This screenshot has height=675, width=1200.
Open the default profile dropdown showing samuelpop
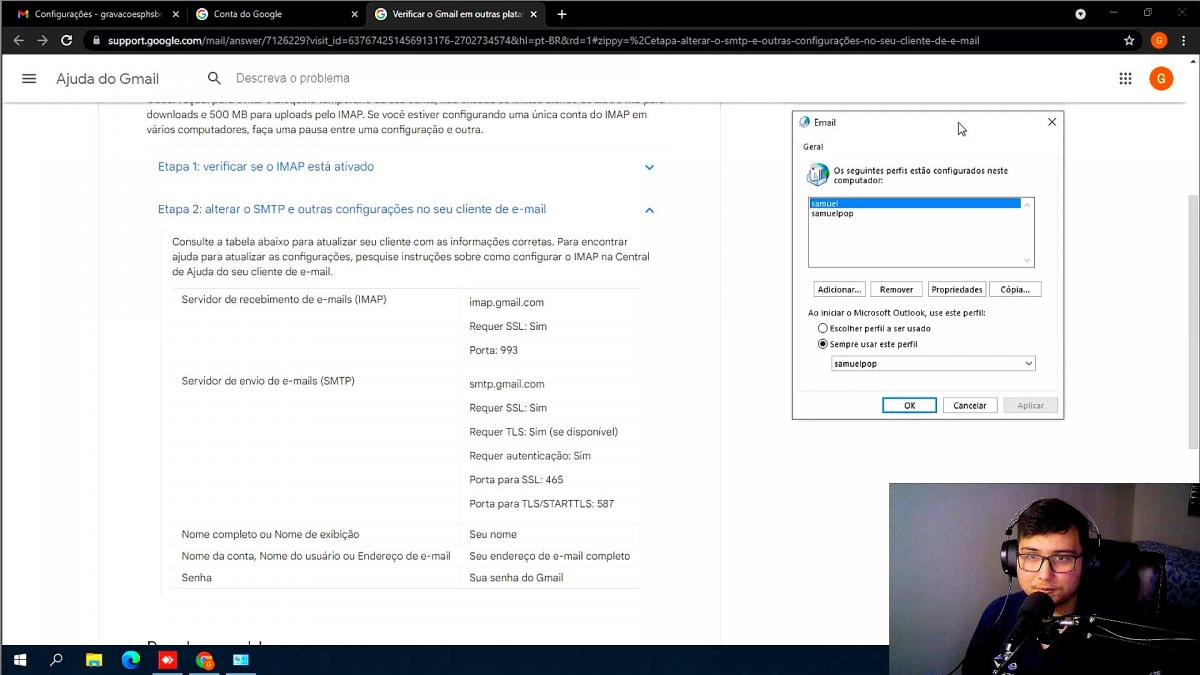click(x=933, y=364)
